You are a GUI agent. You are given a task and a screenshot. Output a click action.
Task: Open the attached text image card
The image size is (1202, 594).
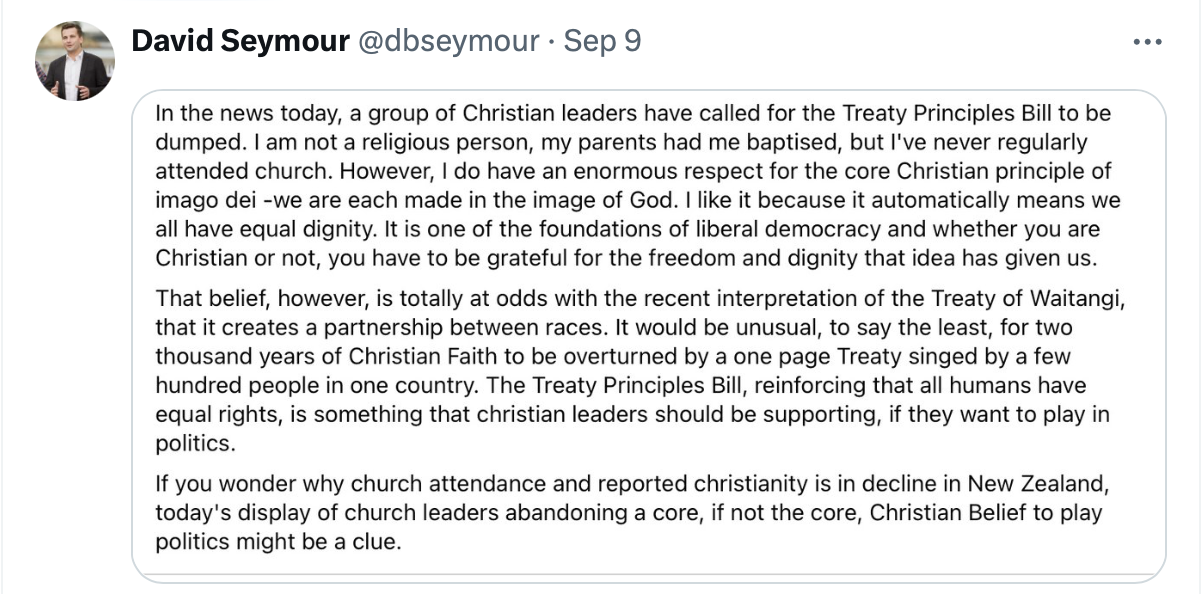click(x=648, y=336)
